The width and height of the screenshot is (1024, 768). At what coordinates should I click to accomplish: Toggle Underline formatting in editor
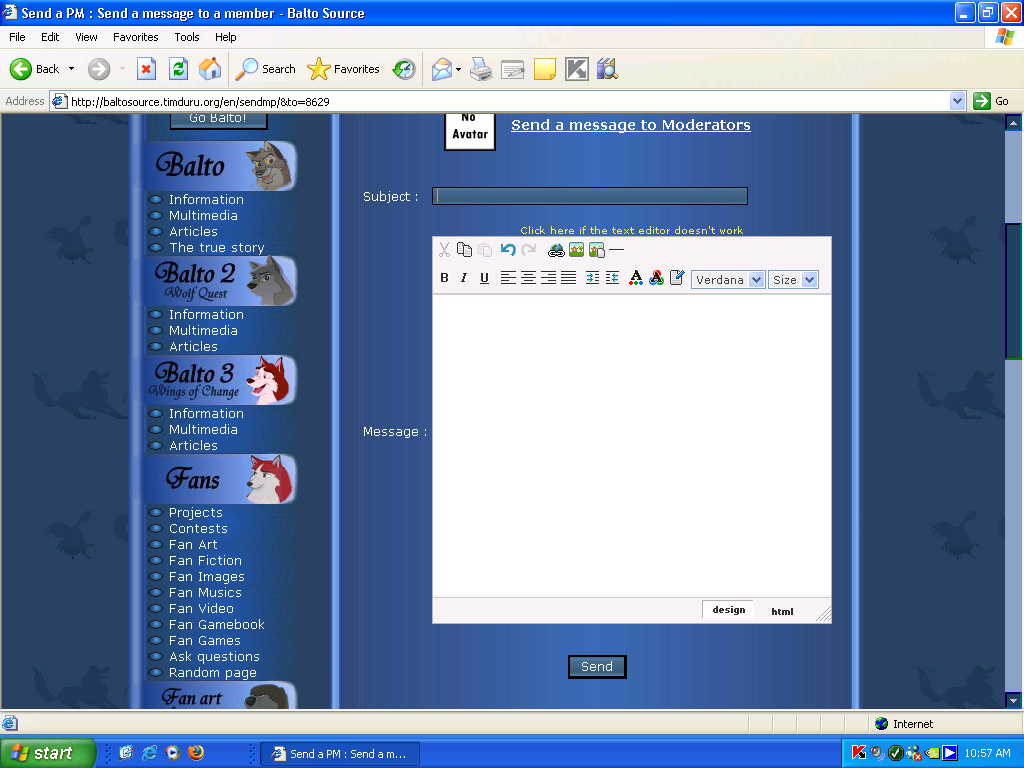point(484,278)
